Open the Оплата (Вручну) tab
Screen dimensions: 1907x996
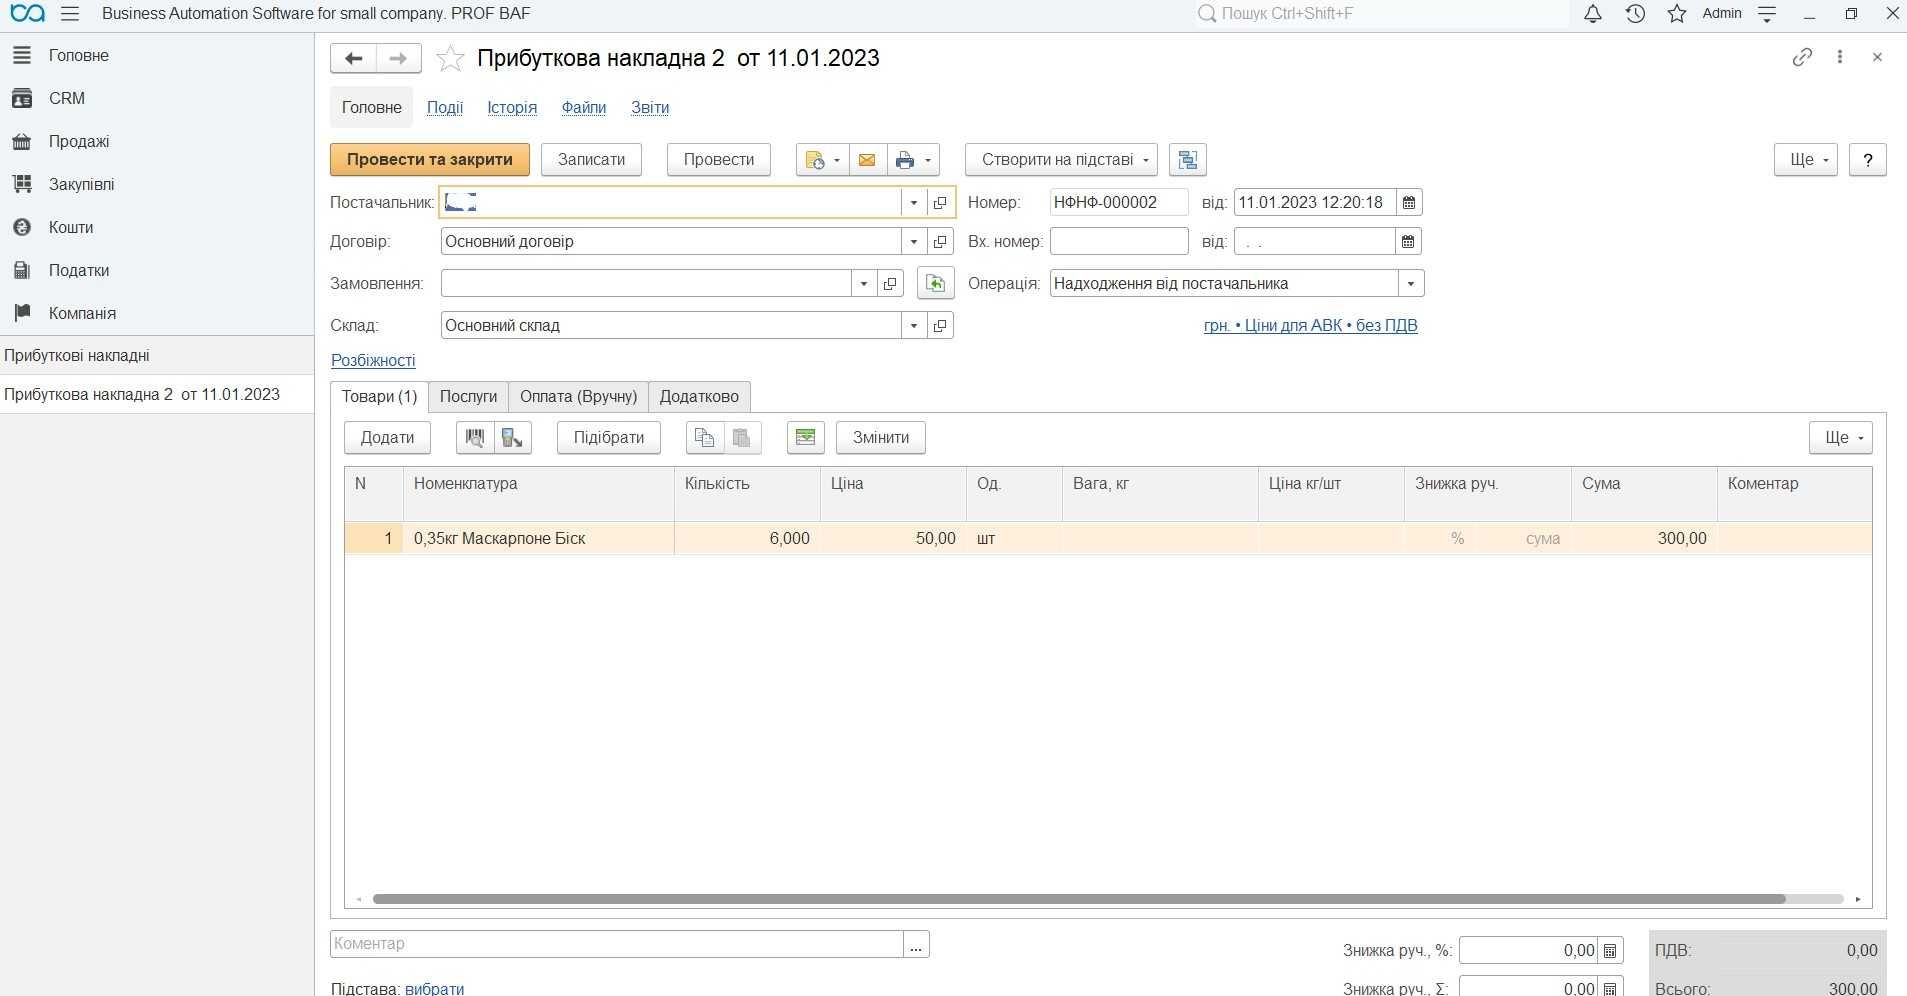578,396
